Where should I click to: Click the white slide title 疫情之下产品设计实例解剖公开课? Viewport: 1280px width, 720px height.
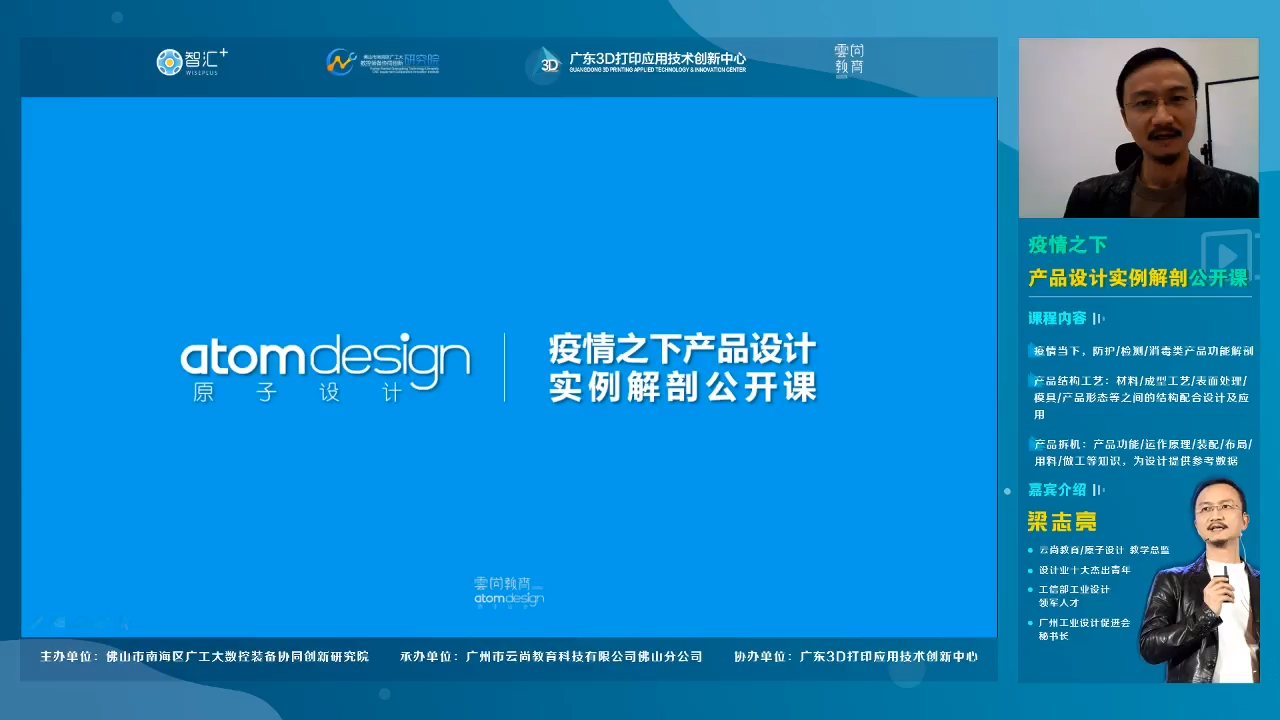coord(683,367)
